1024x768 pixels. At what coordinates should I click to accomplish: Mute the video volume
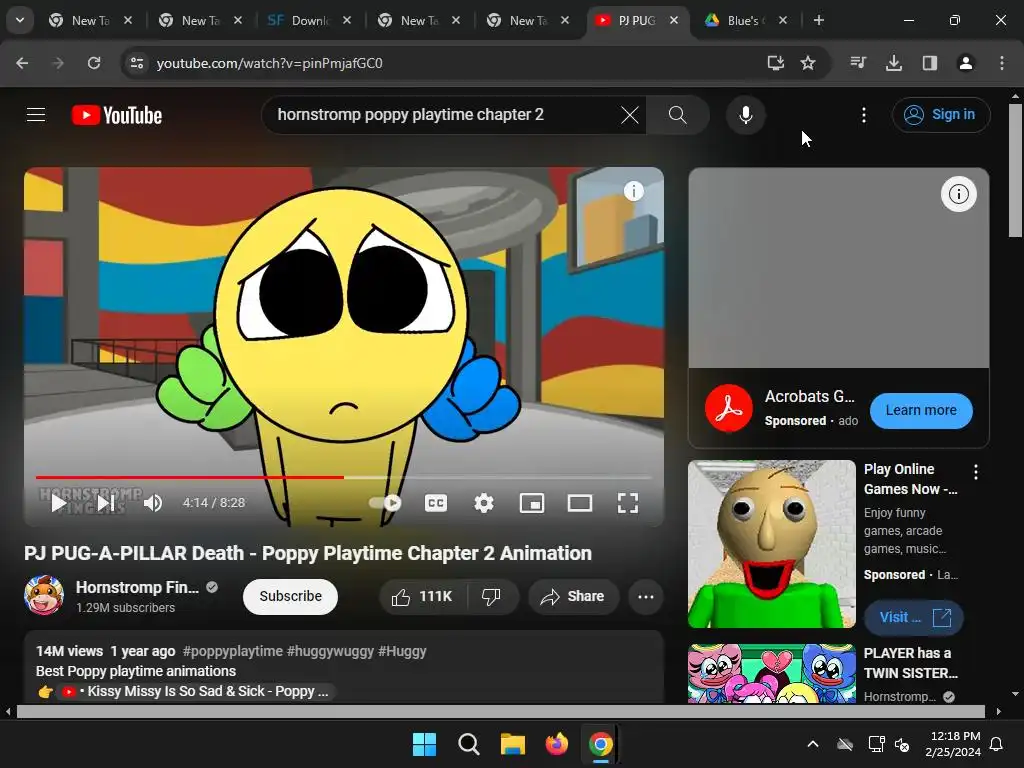pyautogui.click(x=153, y=503)
